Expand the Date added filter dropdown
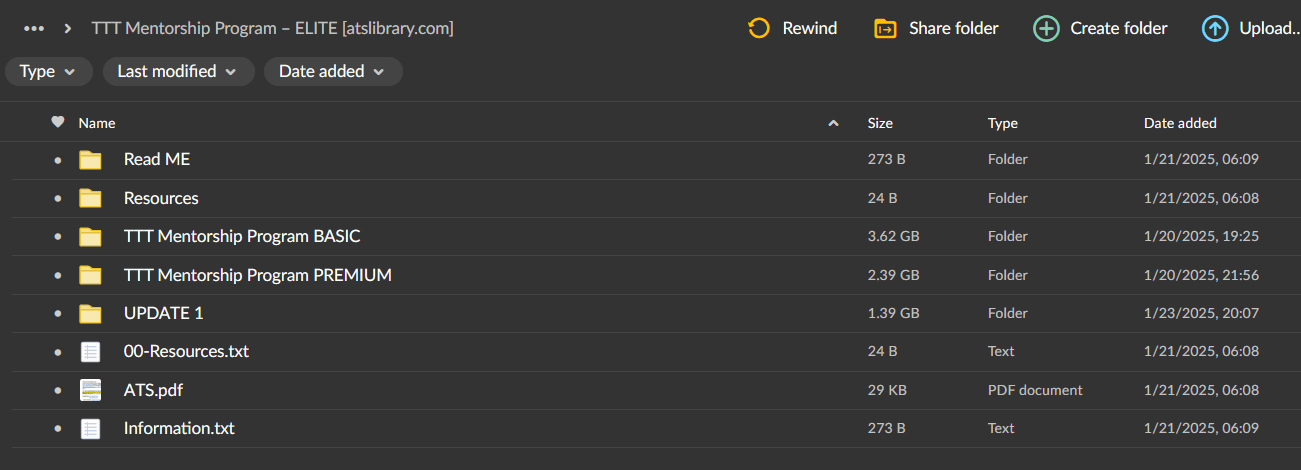 333,71
